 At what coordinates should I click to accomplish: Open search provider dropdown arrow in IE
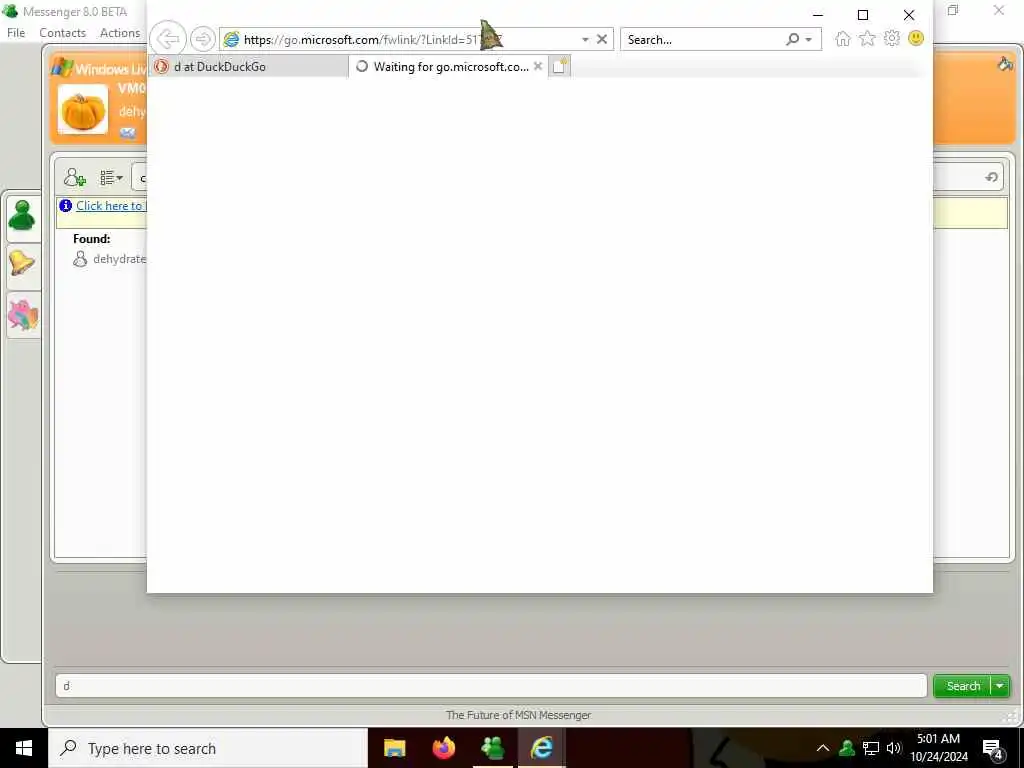pyautogui.click(x=808, y=40)
